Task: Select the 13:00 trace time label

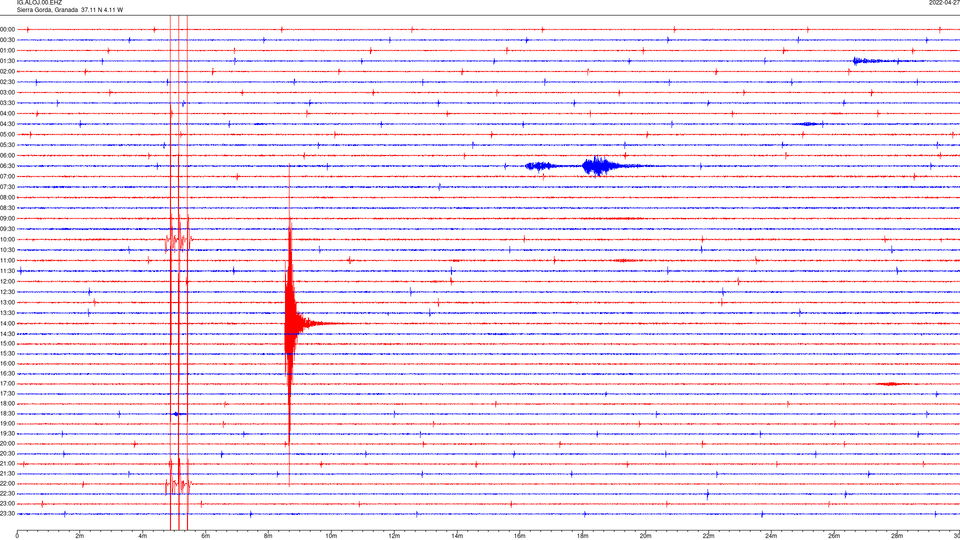Action: (x=8, y=302)
